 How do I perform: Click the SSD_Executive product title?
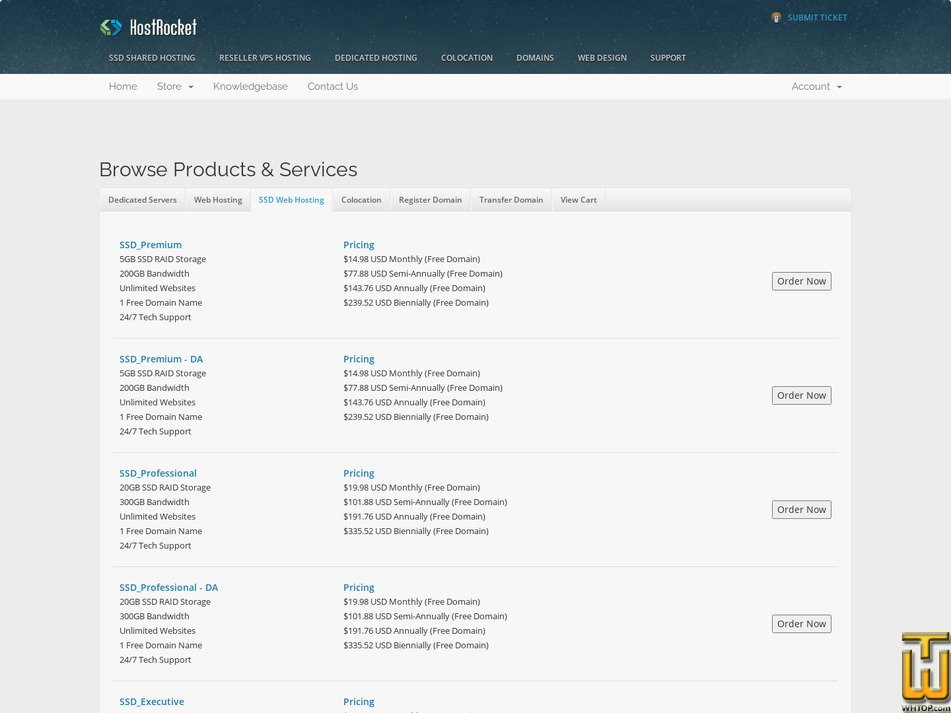(x=152, y=701)
